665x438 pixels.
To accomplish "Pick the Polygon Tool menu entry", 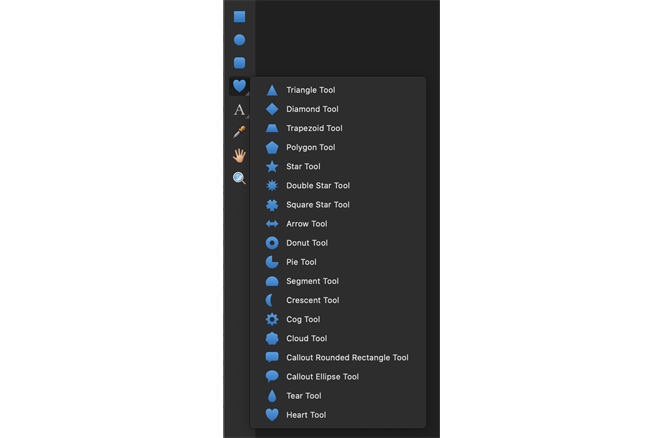I will point(311,147).
